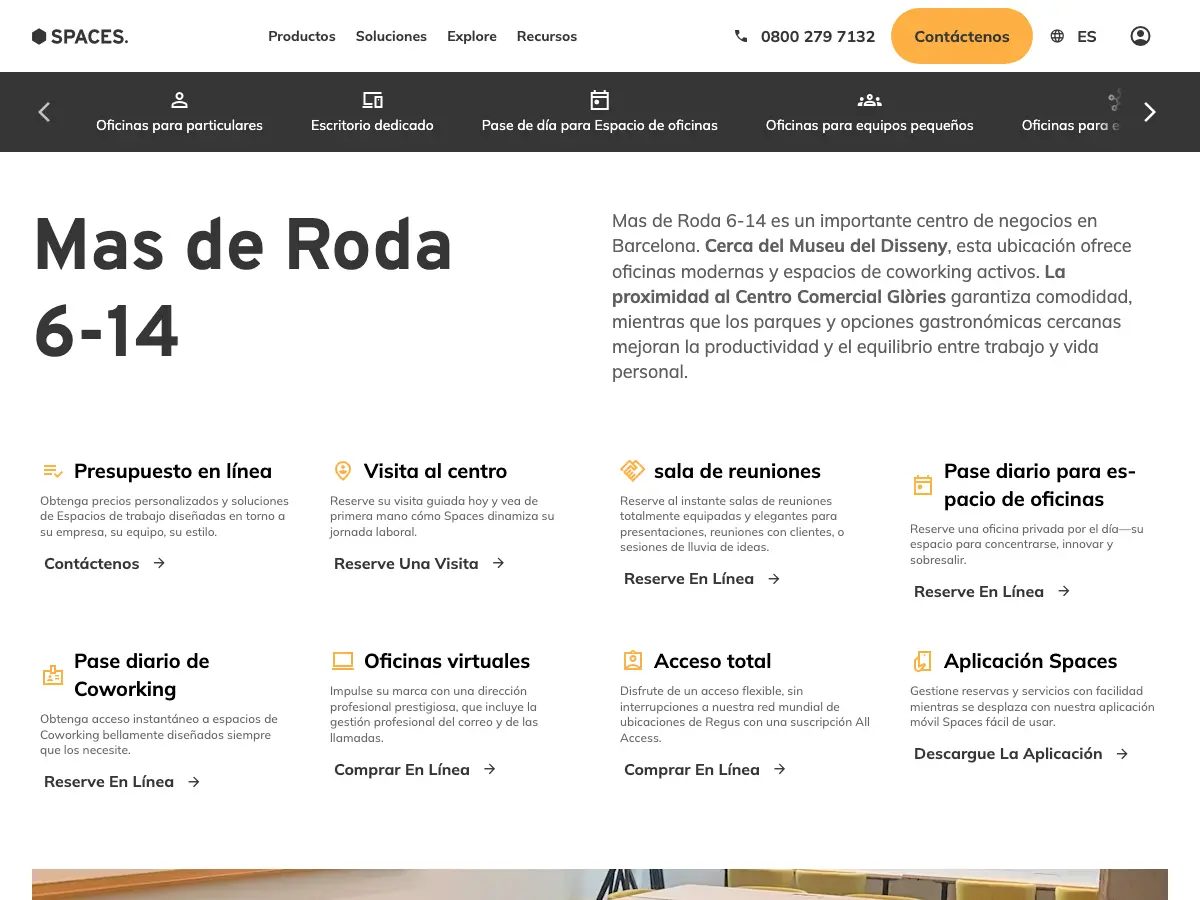Viewport: 1200px width, 900px height.
Task: Click the left carousel arrow
Action: point(44,112)
